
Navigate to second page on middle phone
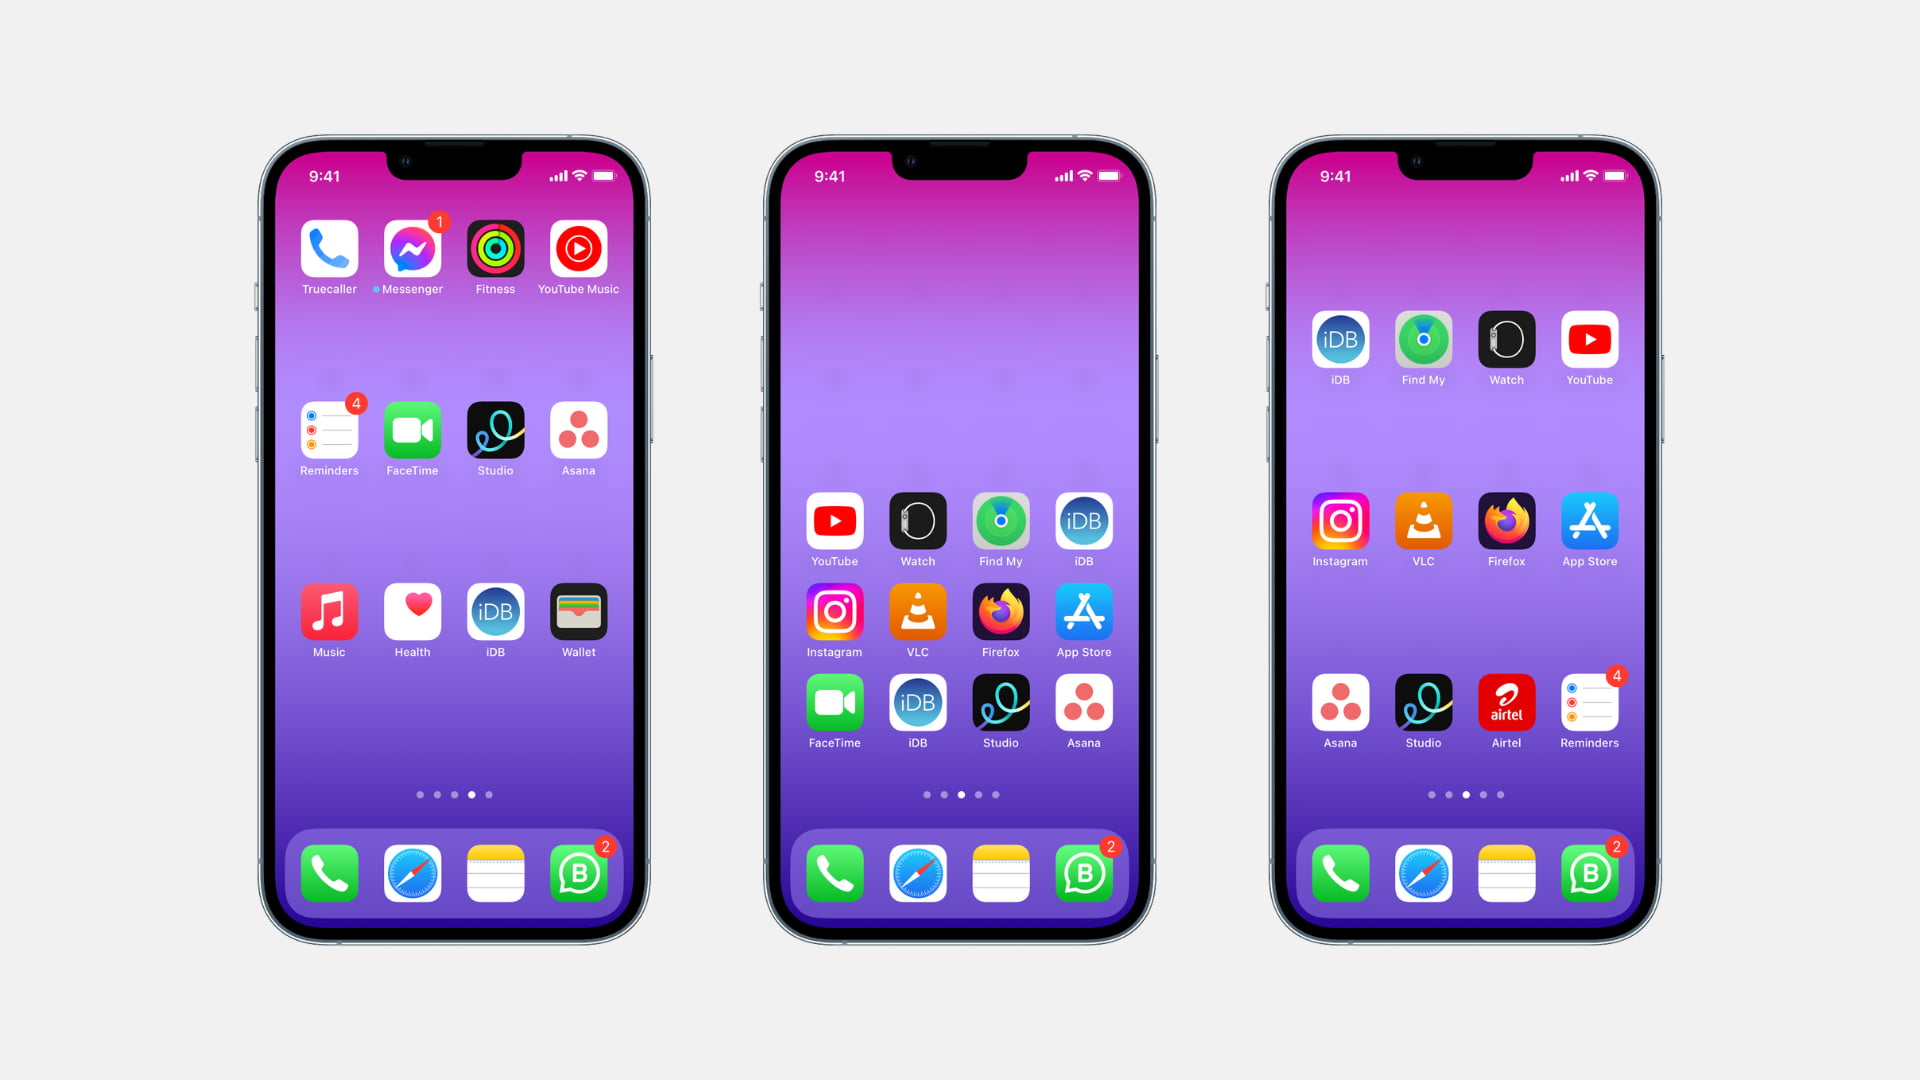click(x=944, y=794)
